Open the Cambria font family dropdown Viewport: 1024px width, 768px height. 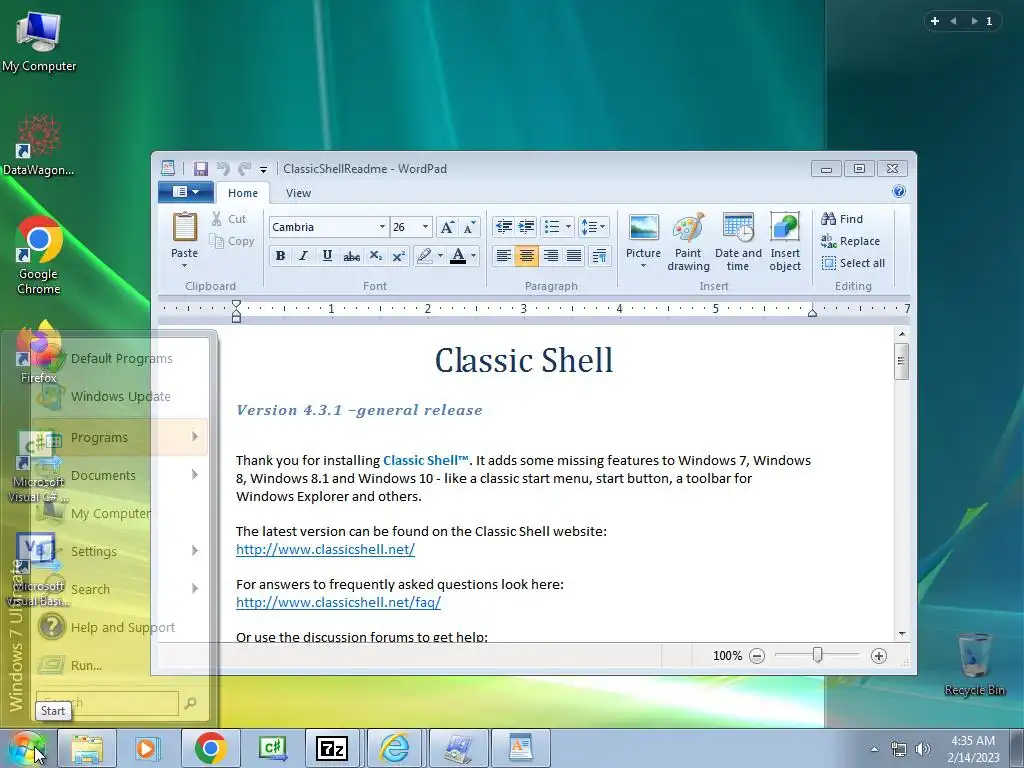tap(382, 227)
